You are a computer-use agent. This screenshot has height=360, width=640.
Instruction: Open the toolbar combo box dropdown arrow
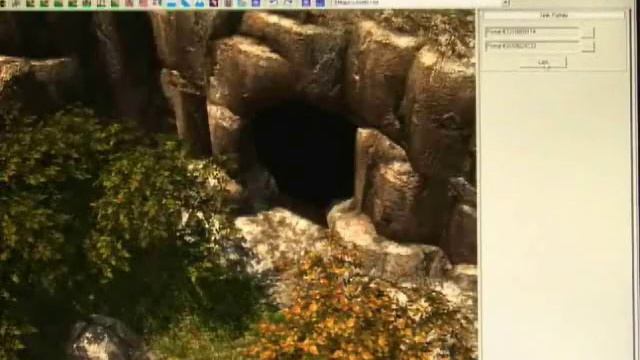(x=506, y=3)
